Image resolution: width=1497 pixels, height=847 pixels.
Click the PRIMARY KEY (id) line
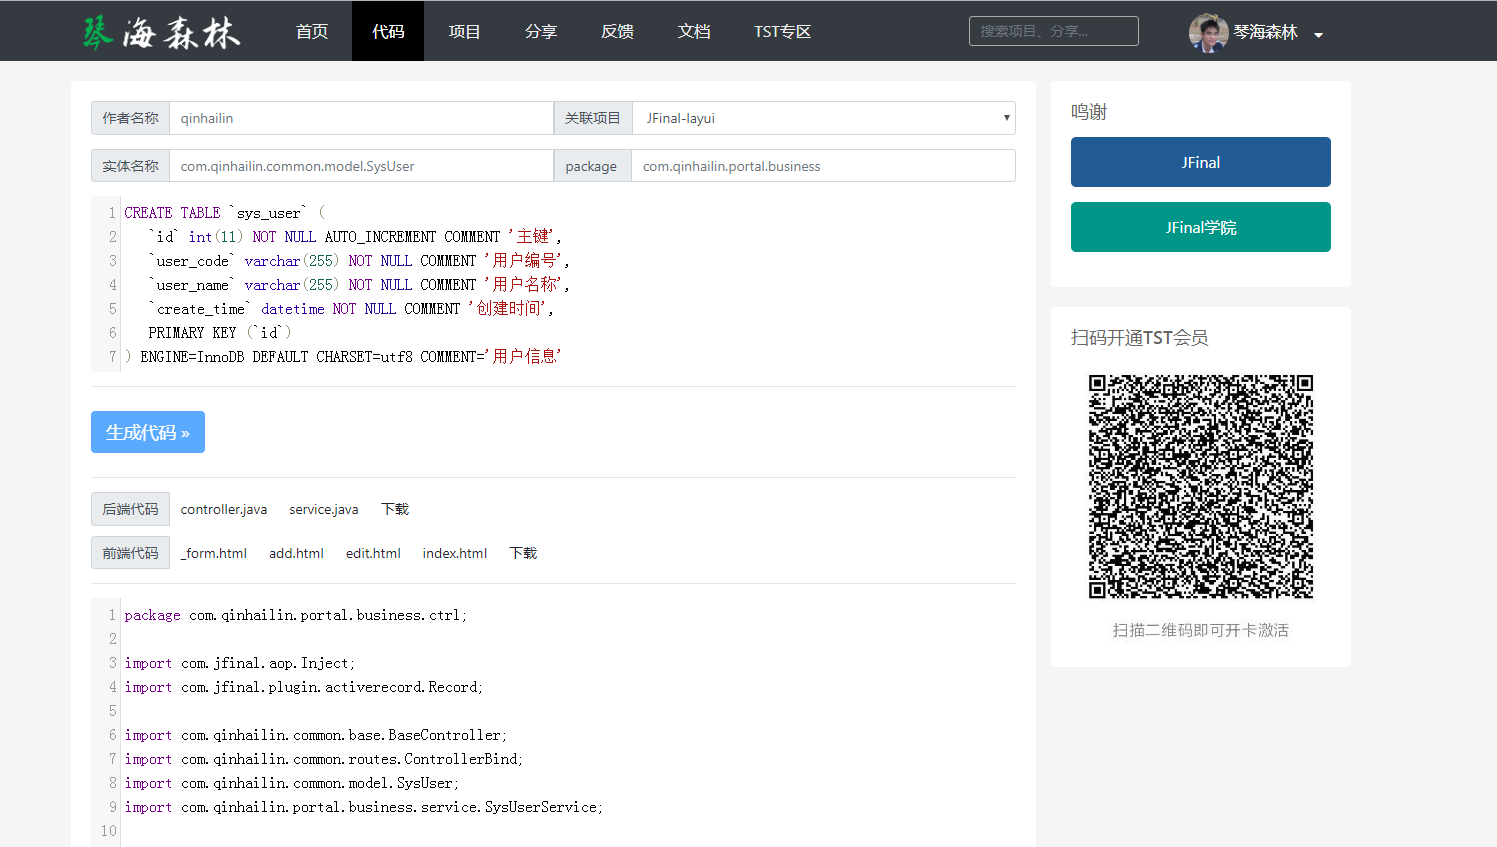[220, 333]
